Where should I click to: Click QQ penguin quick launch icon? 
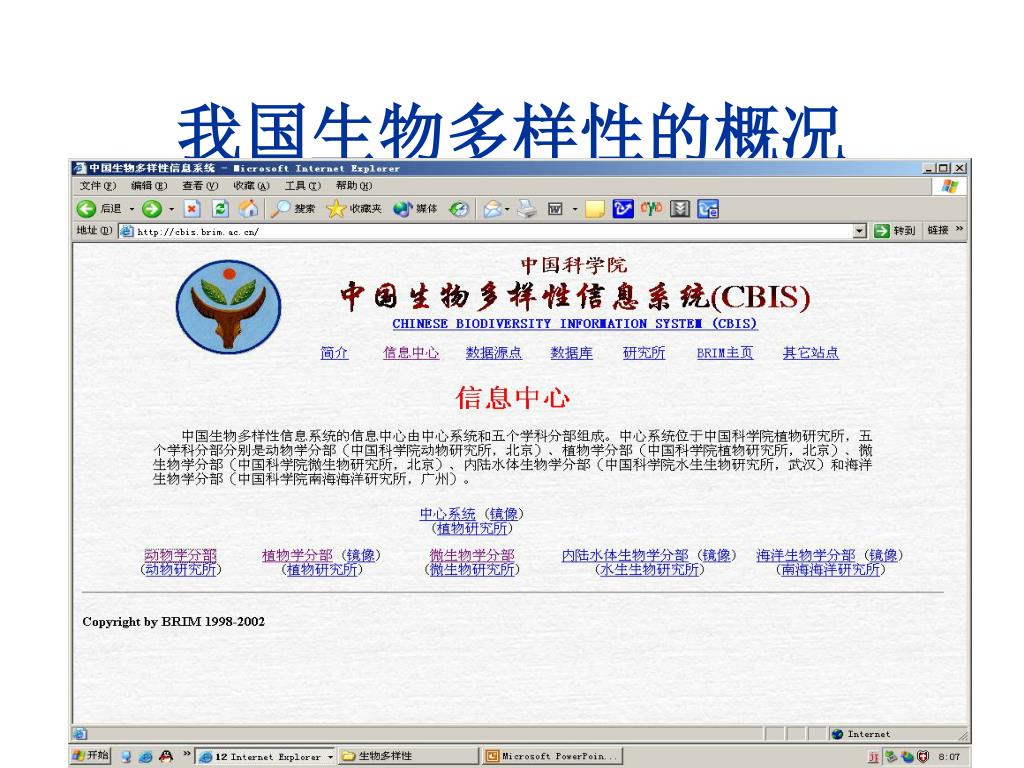point(166,756)
